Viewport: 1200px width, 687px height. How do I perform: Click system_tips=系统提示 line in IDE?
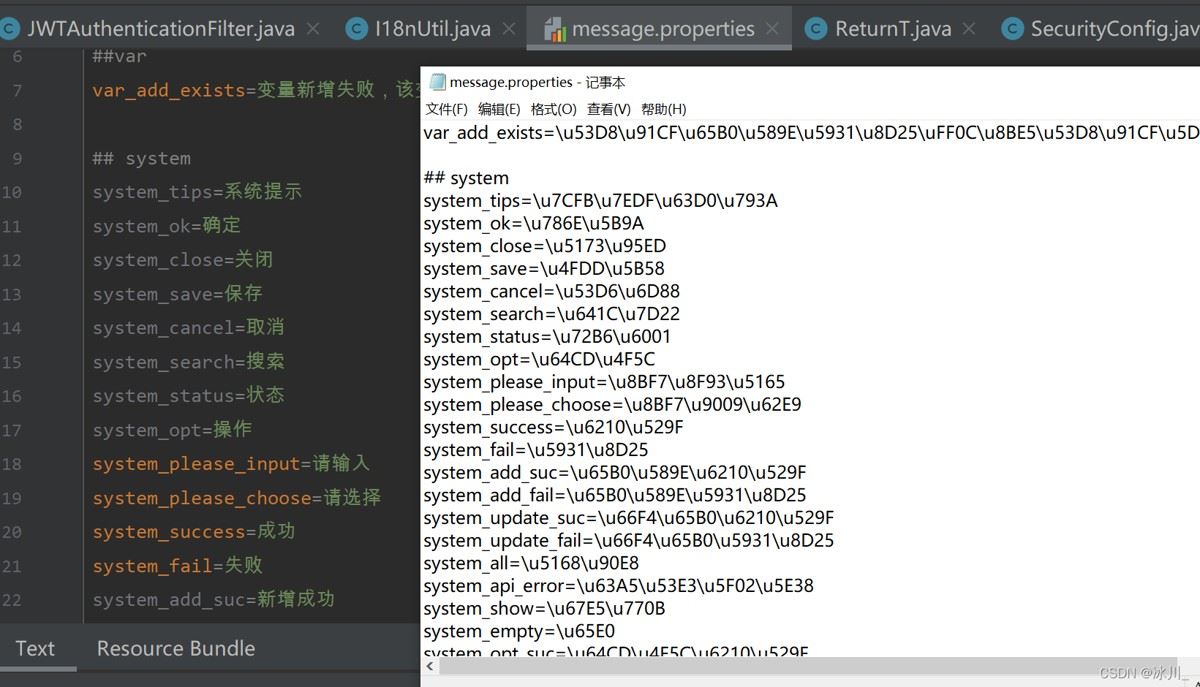point(197,192)
